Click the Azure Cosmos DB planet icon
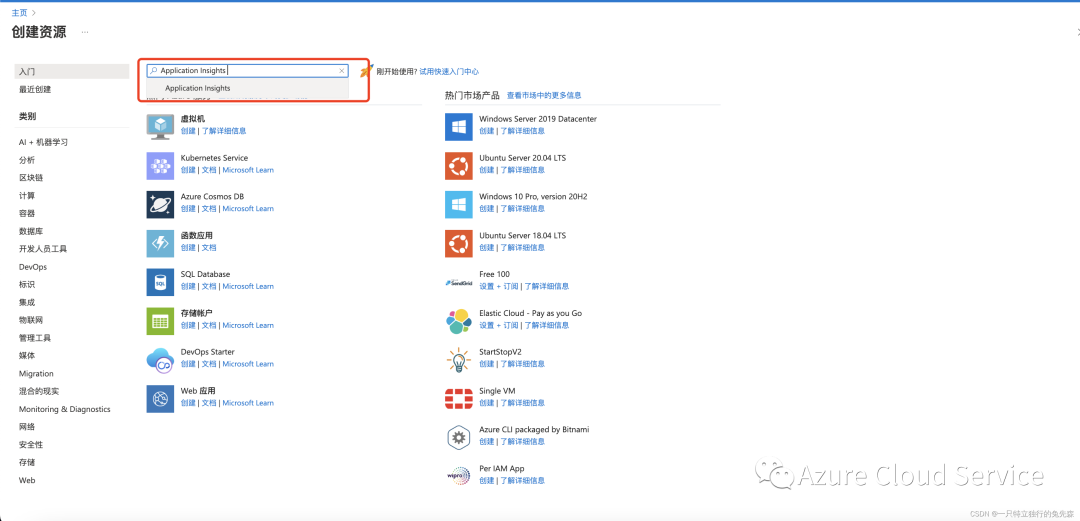Image resolution: width=1080 pixels, height=521 pixels. pyautogui.click(x=160, y=205)
